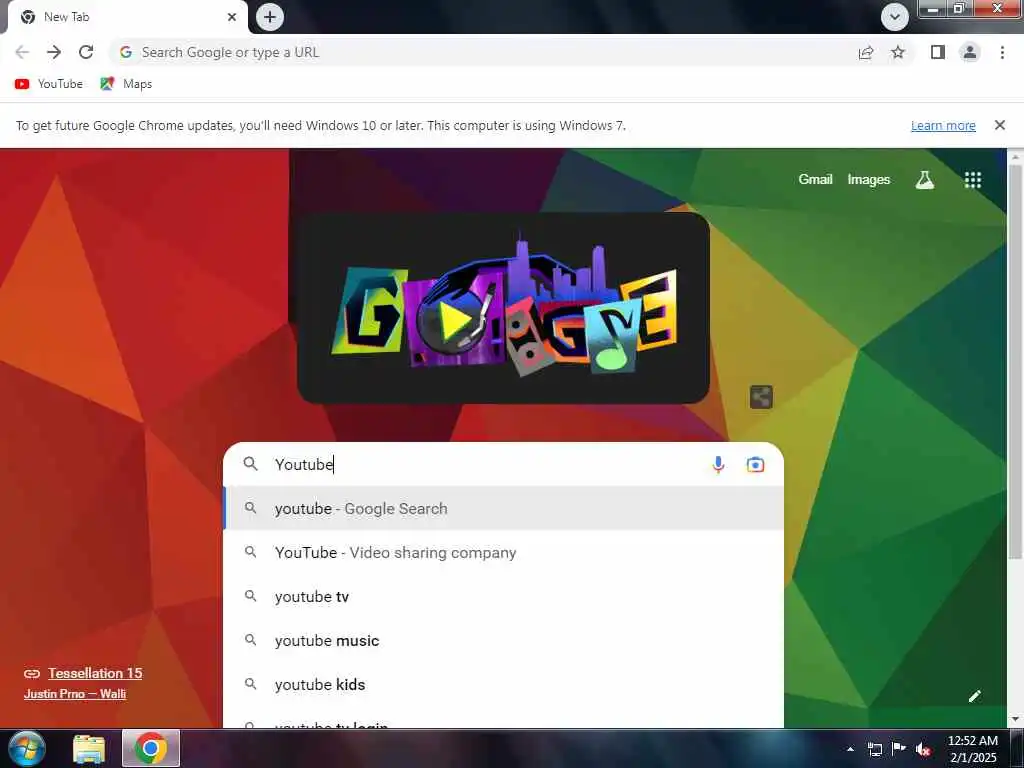Choose the 'youtube tv' suggestion
The height and width of the screenshot is (768, 1024).
504,596
